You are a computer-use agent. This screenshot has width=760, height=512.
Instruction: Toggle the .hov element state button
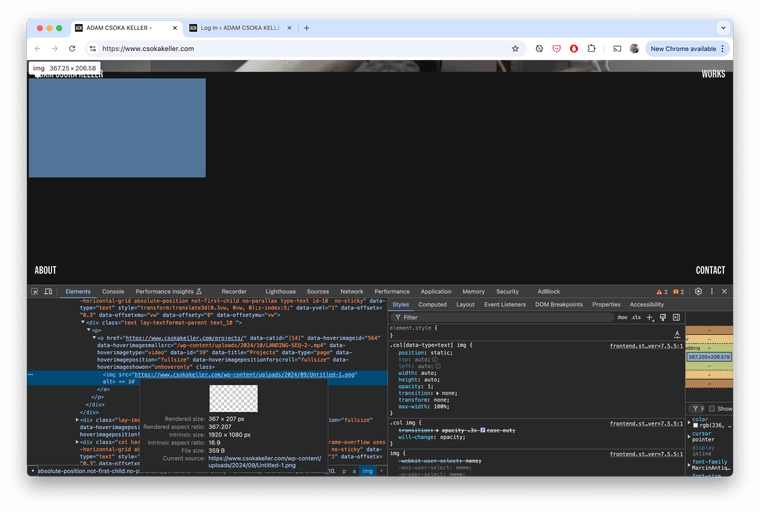tap(622, 317)
